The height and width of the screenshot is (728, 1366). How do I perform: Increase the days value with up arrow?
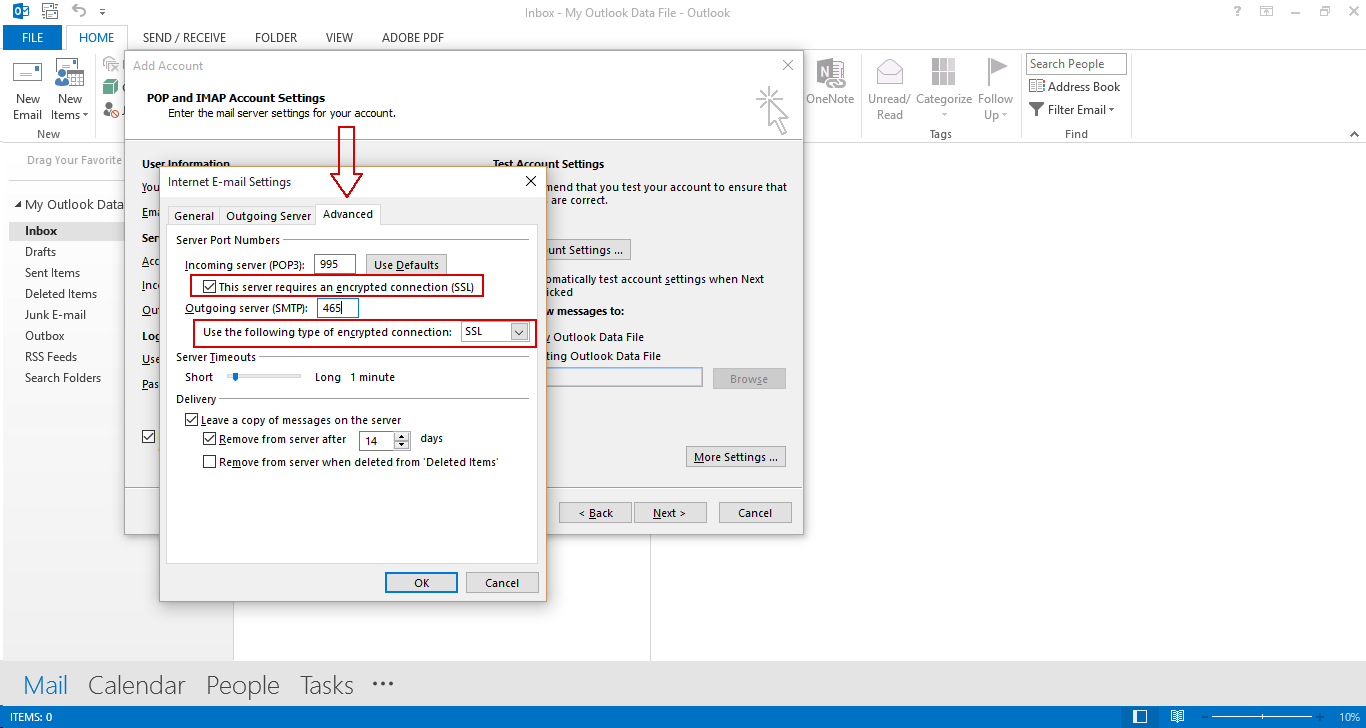tap(402, 436)
